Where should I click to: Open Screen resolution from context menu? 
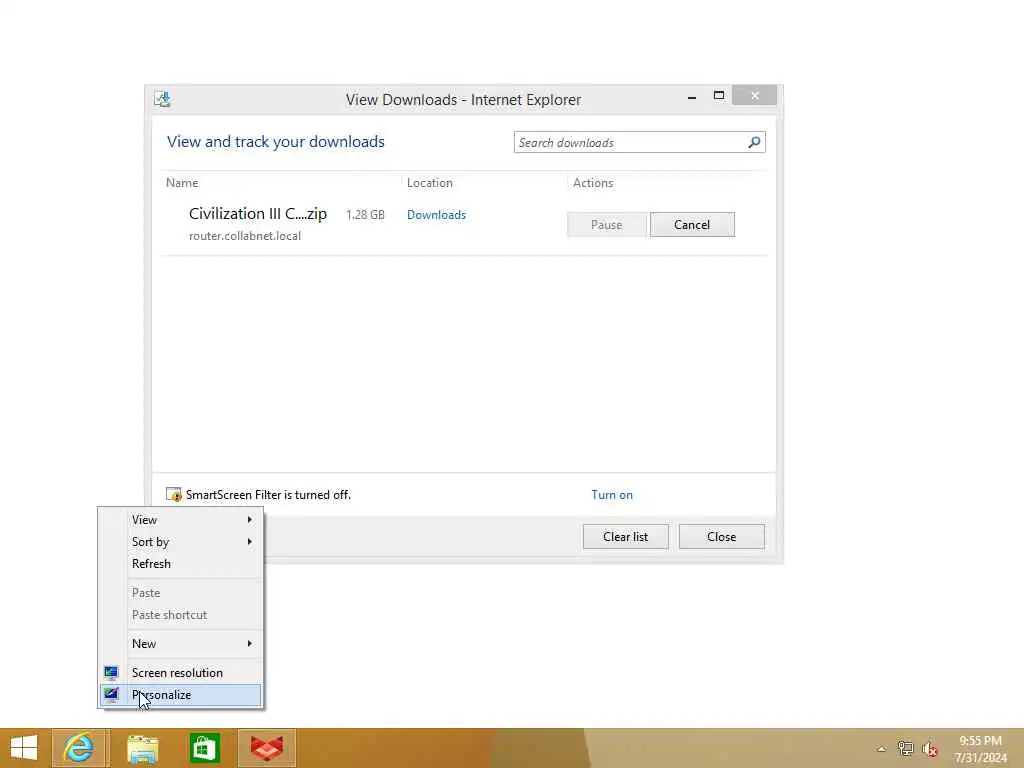pyautogui.click(x=181, y=673)
